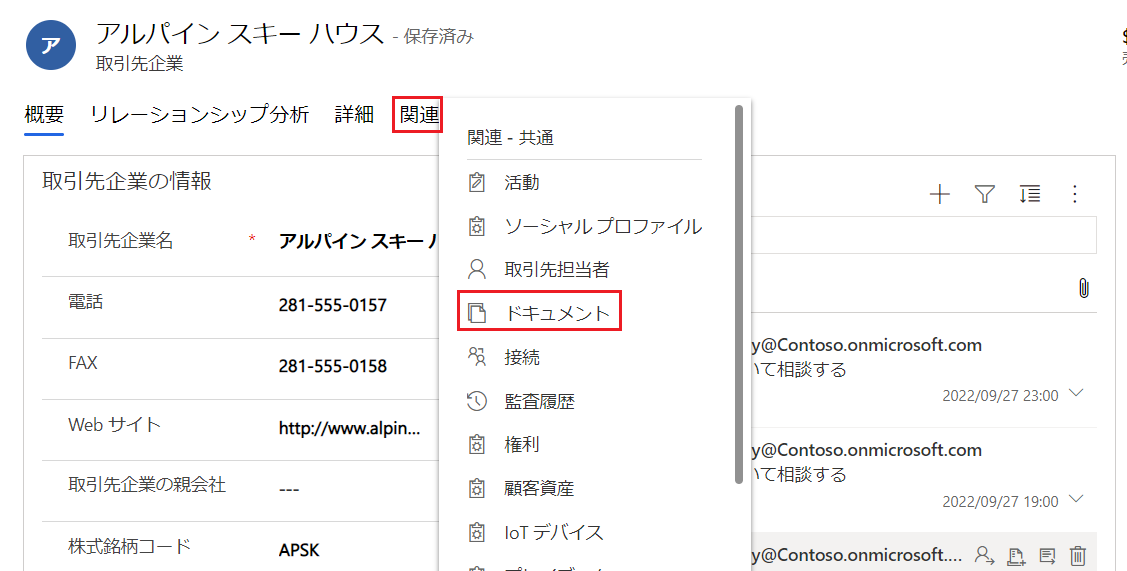Click the trash delete icon on timeline item
The image size is (1127, 571).
tap(1077, 555)
